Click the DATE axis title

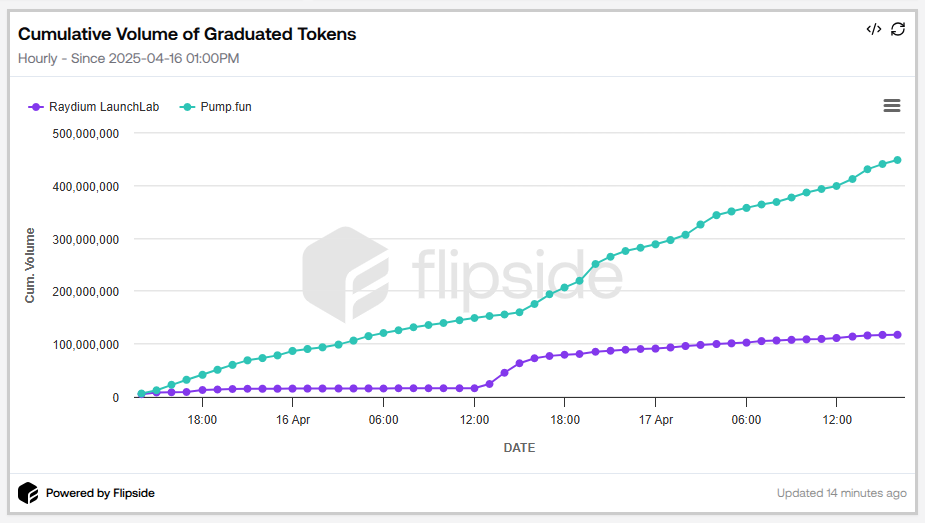(519, 448)
